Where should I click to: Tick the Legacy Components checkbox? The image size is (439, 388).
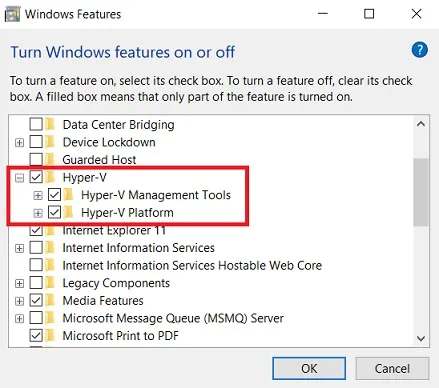(36, 283)
